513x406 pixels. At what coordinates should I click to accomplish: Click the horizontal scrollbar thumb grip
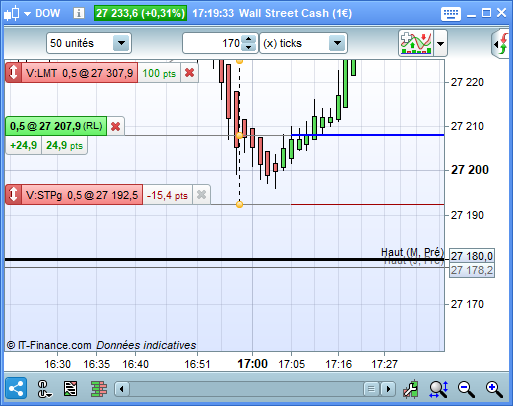371,389
